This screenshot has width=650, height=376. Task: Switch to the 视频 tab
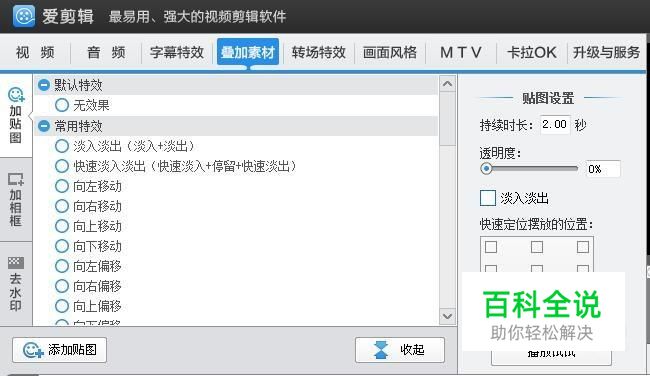point(35,53)
